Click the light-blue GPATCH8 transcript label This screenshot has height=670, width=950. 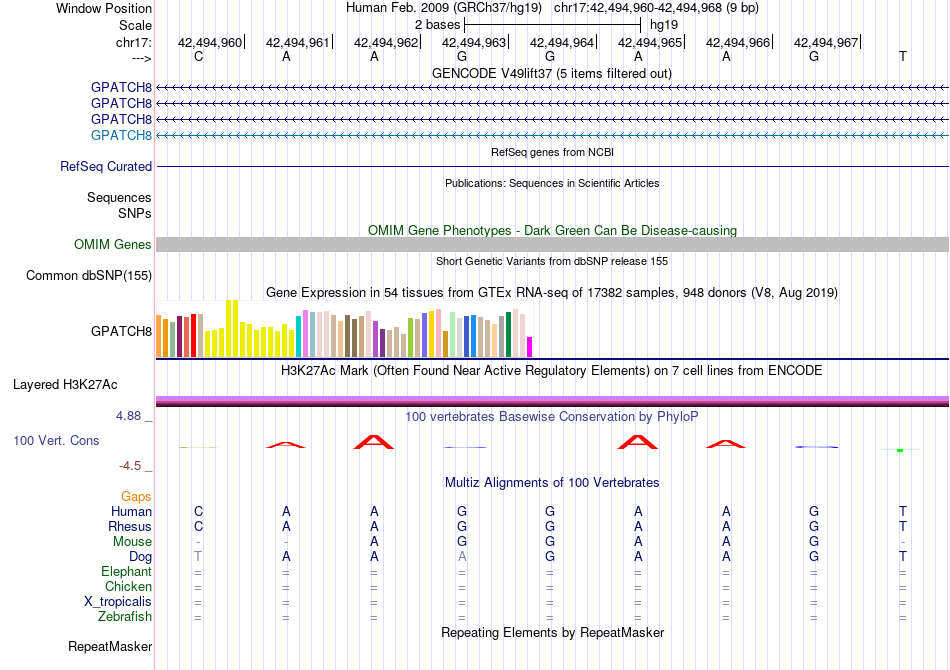[121, 135]
